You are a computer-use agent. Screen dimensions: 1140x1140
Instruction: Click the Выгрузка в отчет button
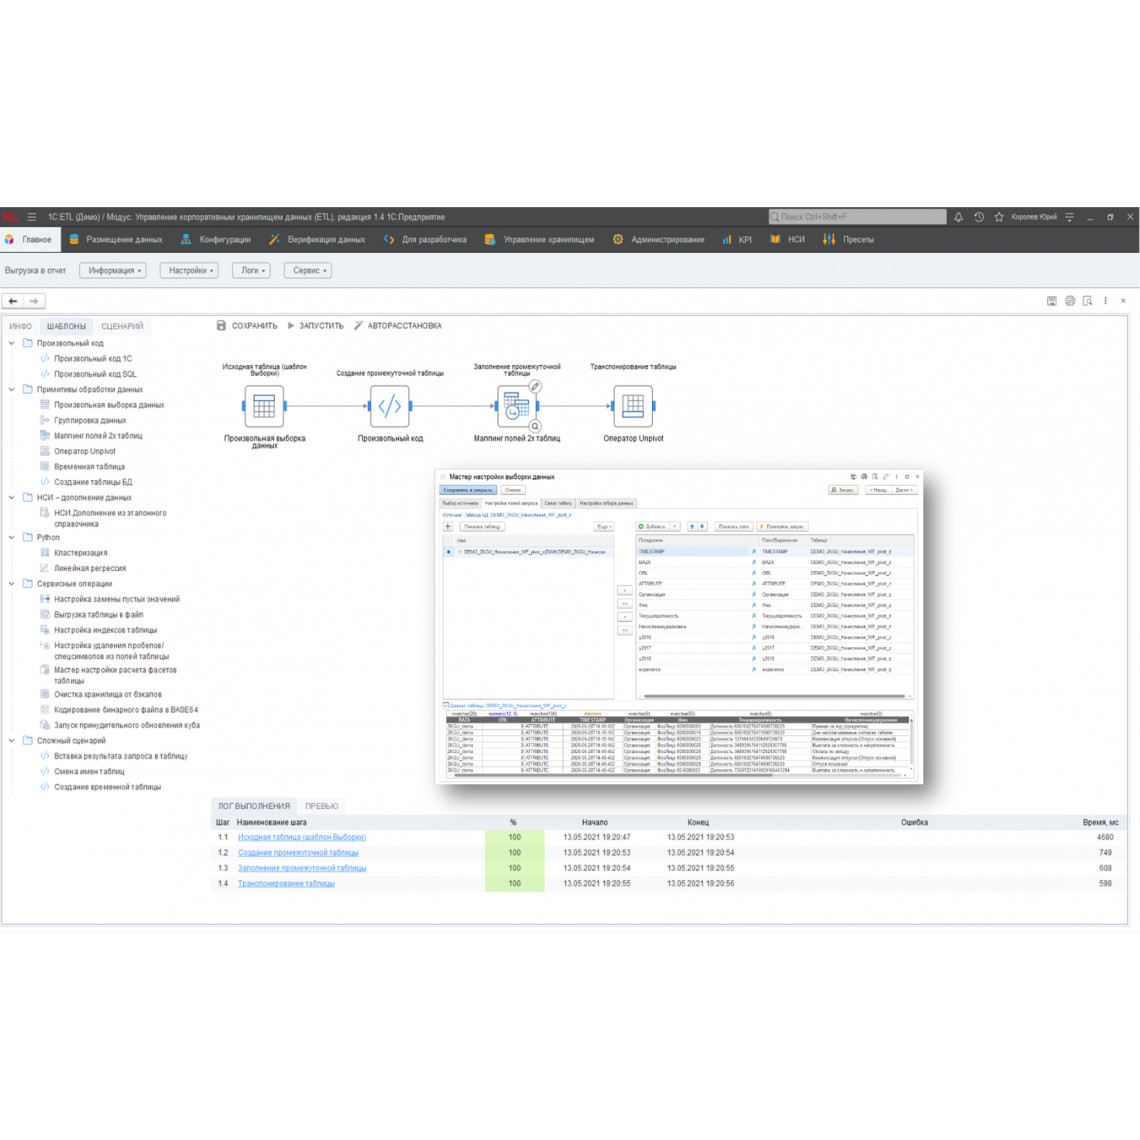tap(35, 270)
